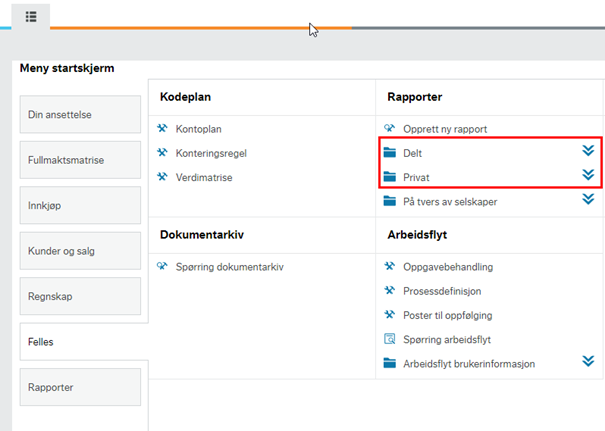The height and width of the screenshot is (431, 605).
Task: Expand the Delt folder chevron
Action: click(x=588, y=150)
